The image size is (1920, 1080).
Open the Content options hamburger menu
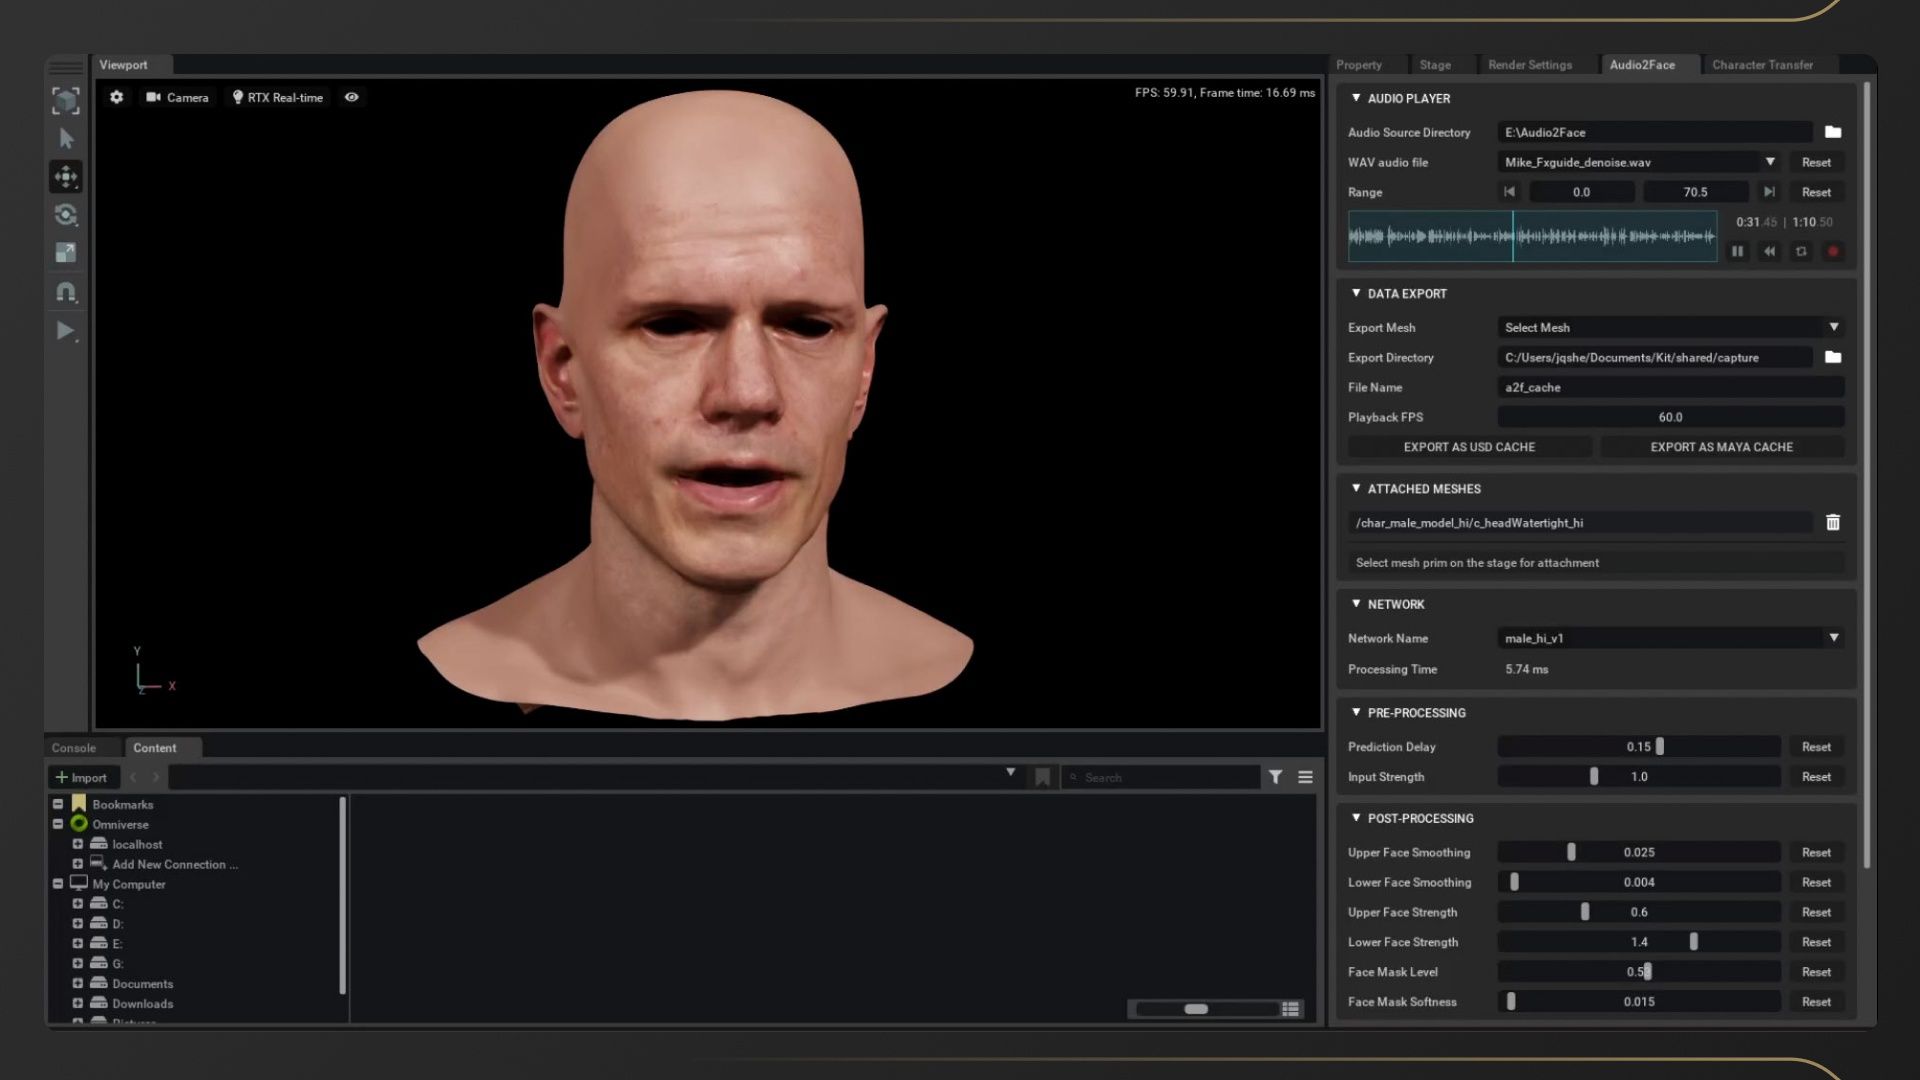pyautogui.click(x=1305, y=777)
